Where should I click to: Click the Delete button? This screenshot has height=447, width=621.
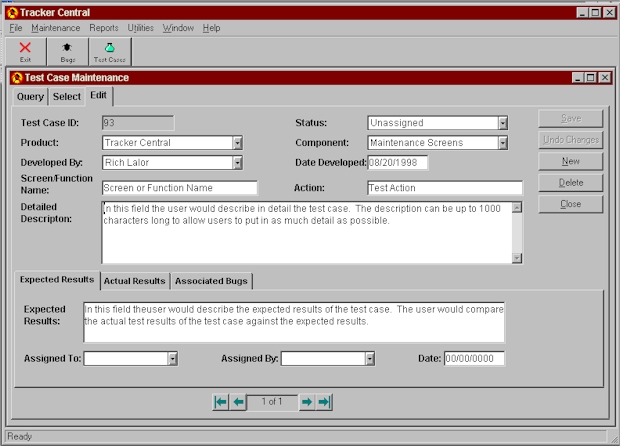[x=571, y=183]
